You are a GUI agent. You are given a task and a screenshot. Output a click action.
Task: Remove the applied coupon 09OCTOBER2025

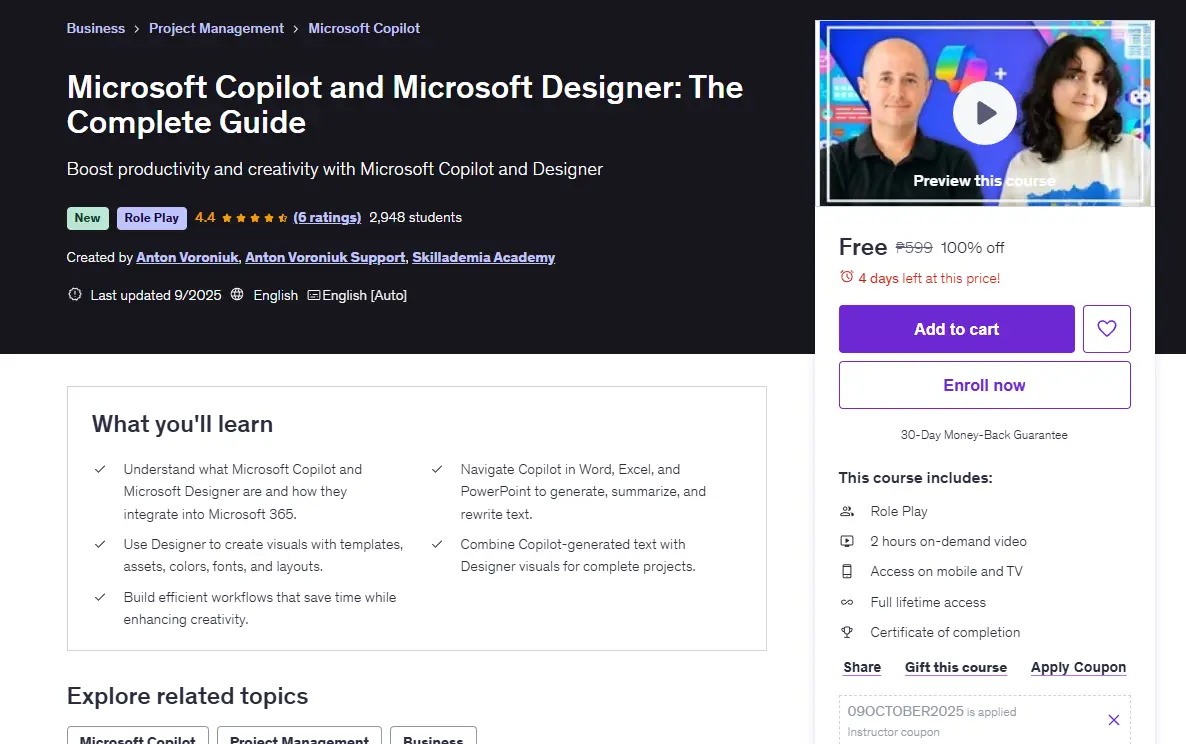[1113, 720]
